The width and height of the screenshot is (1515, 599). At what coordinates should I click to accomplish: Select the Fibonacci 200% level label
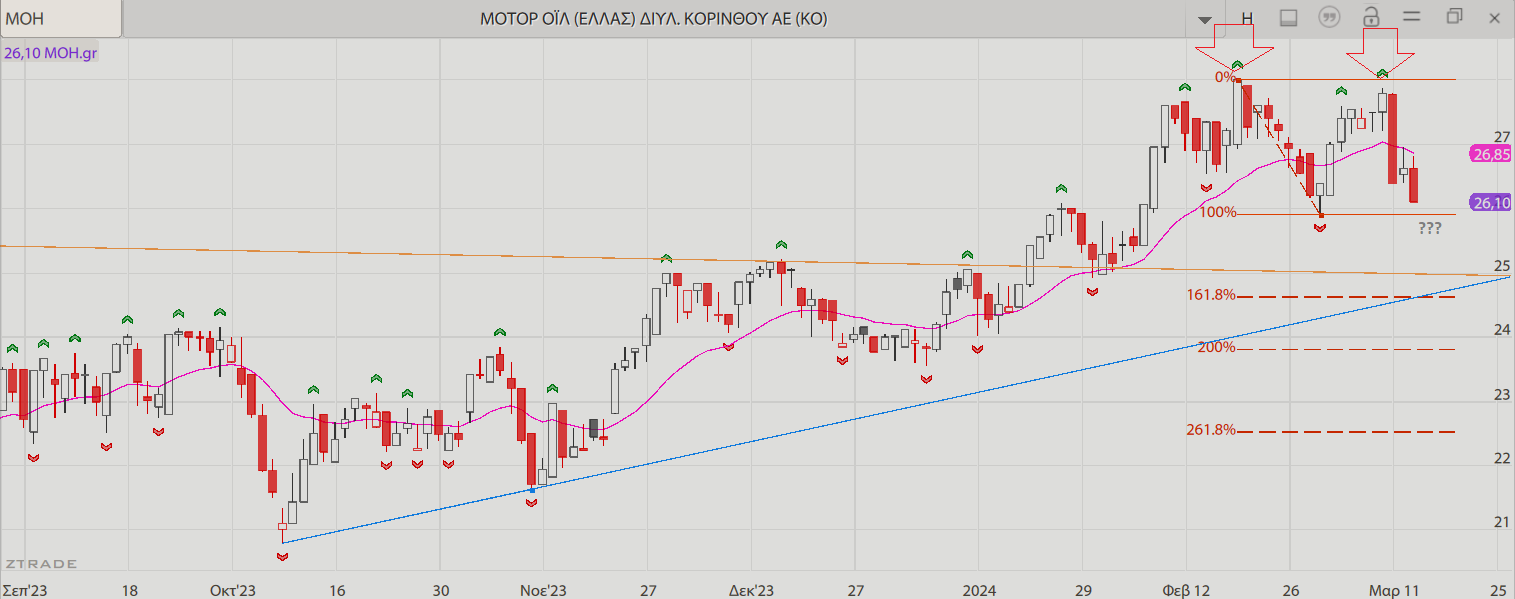point(1217,347)
